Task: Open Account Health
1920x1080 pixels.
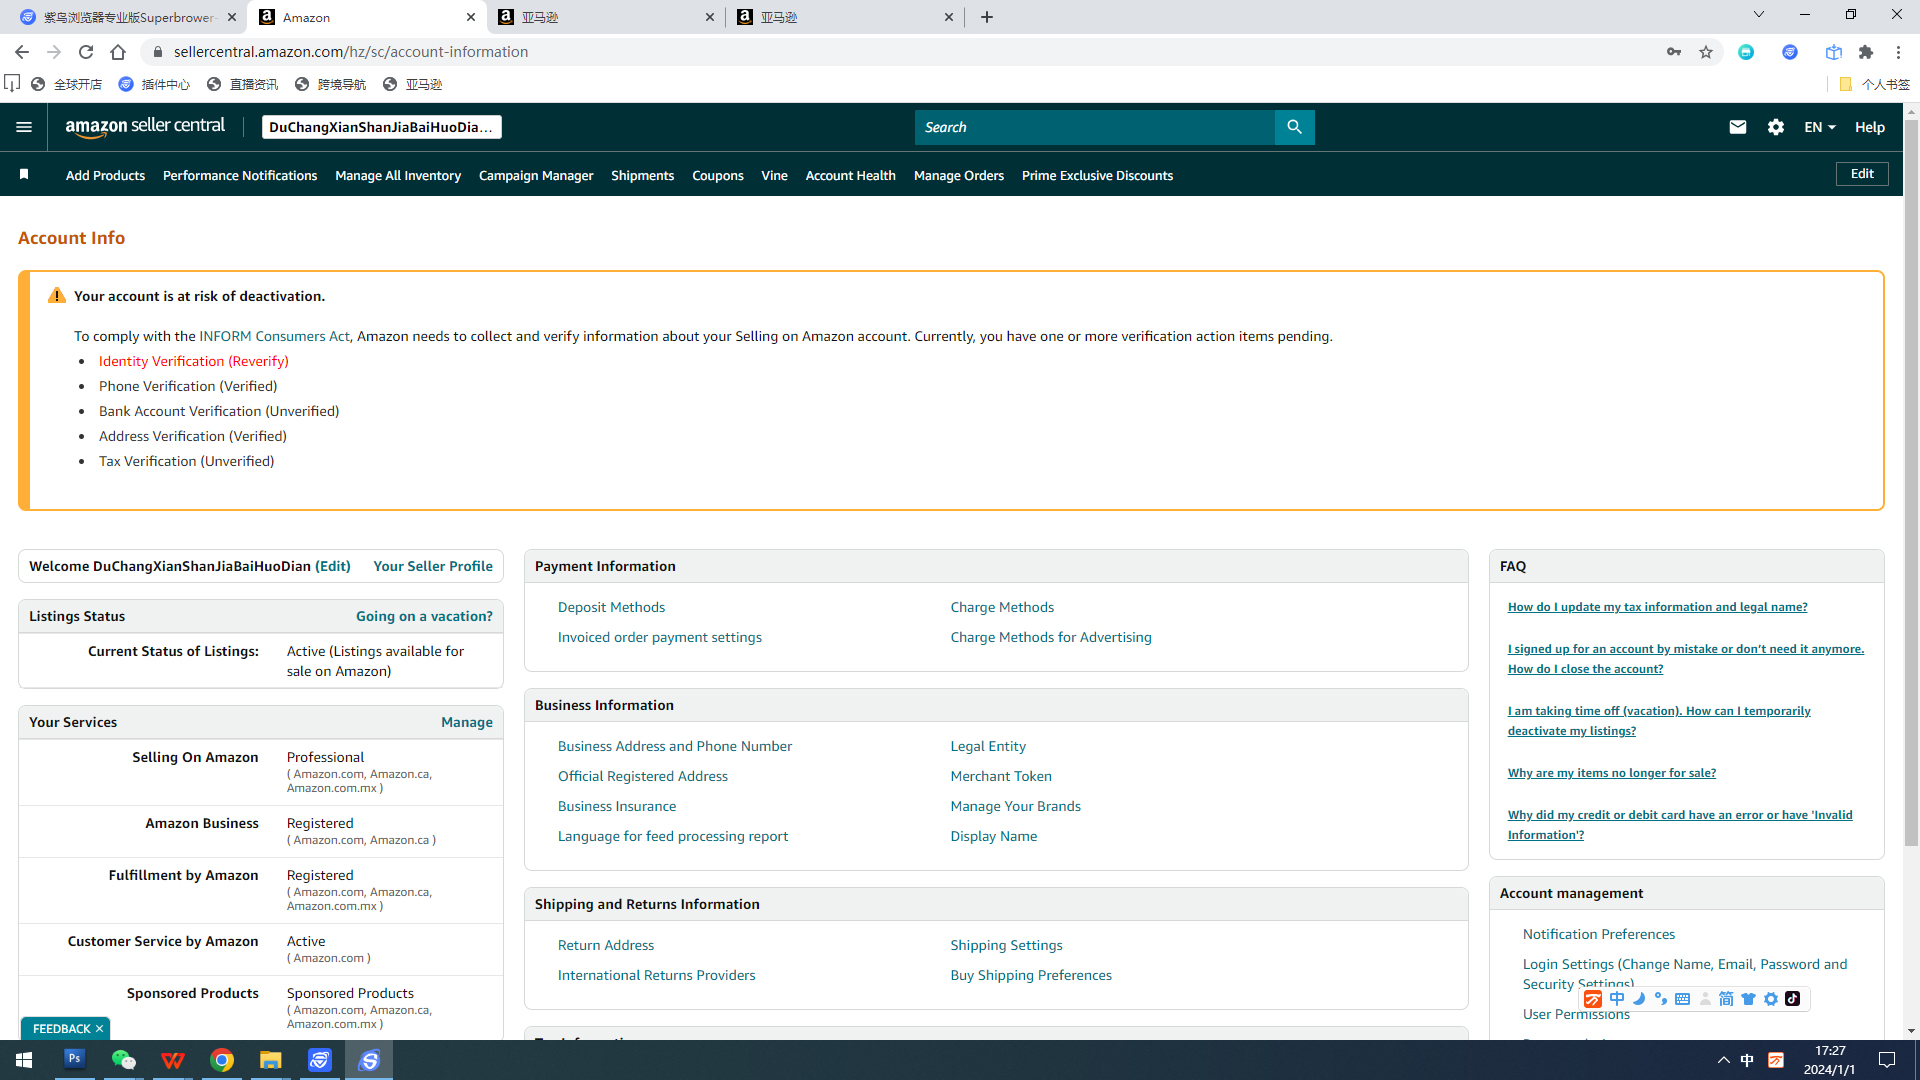Action: (850, 175)
